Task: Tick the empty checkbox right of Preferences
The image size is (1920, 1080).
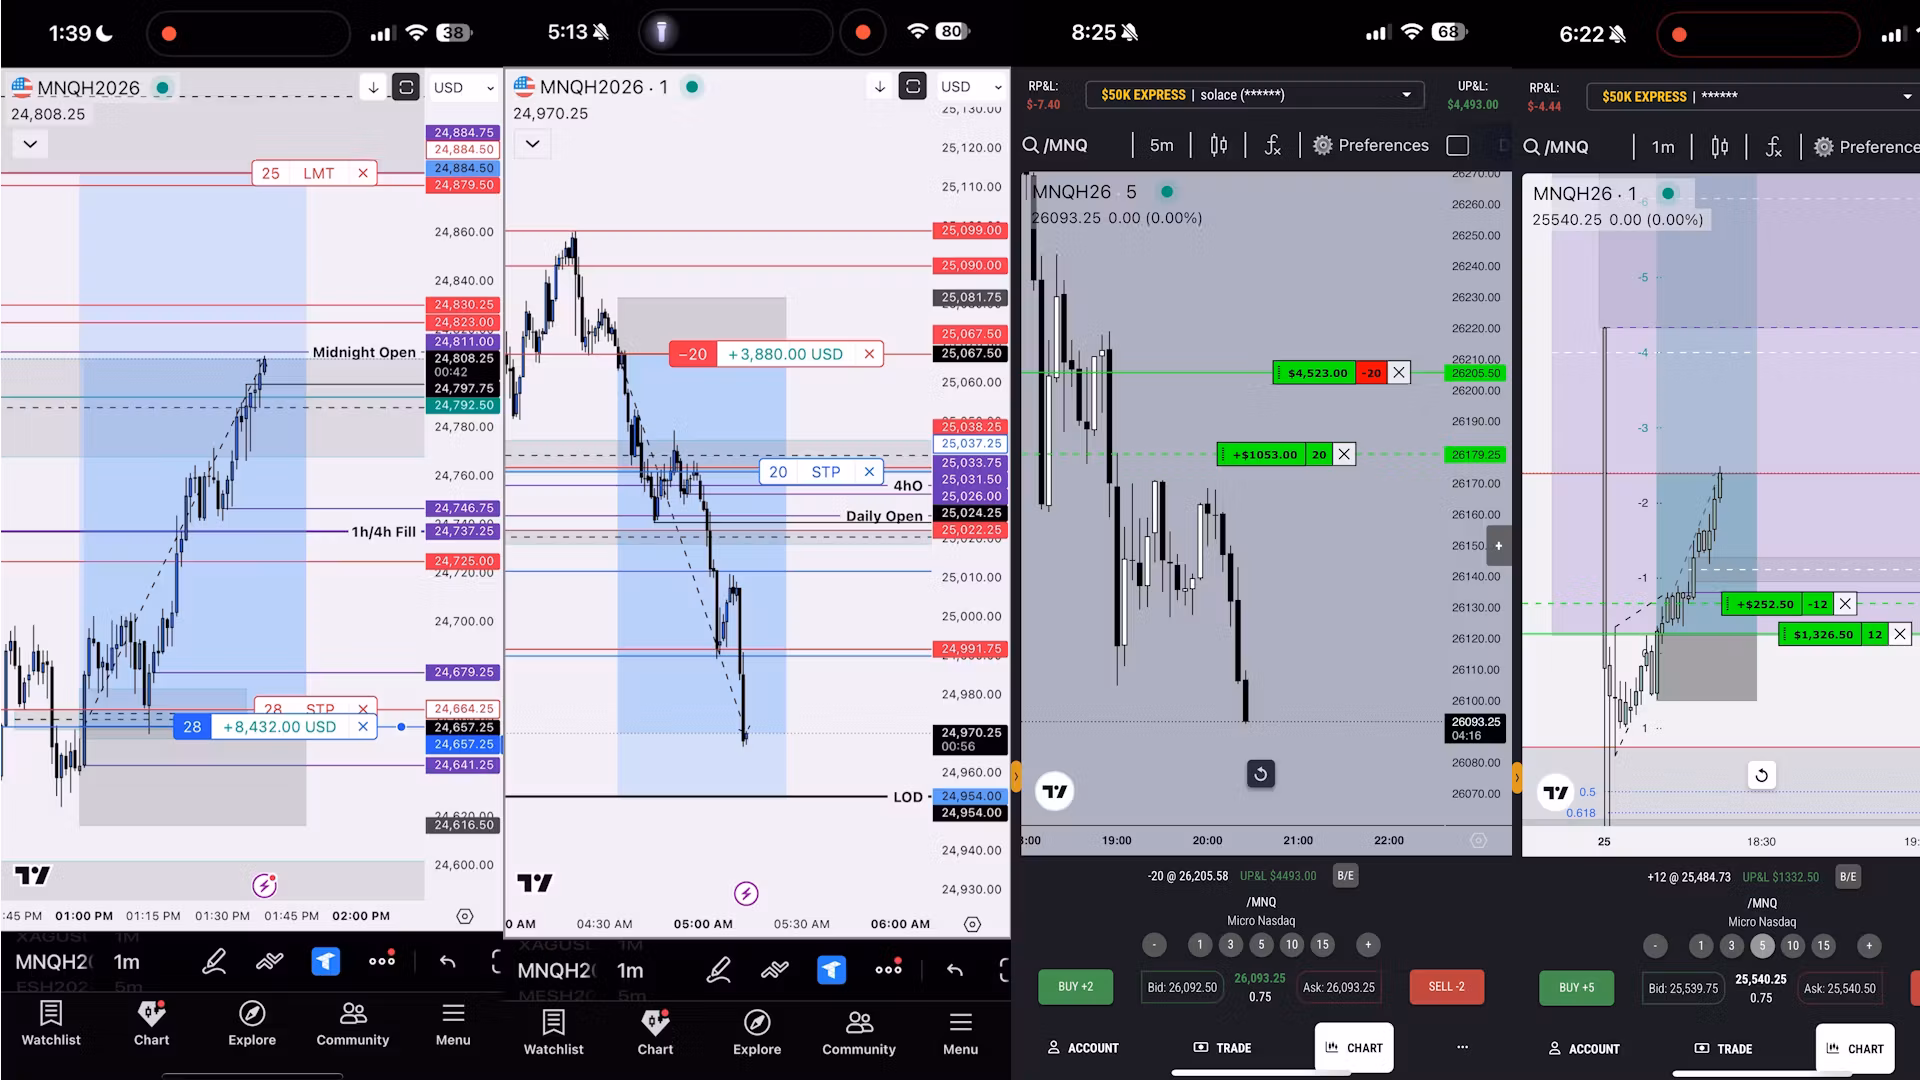Action: 1458,146
